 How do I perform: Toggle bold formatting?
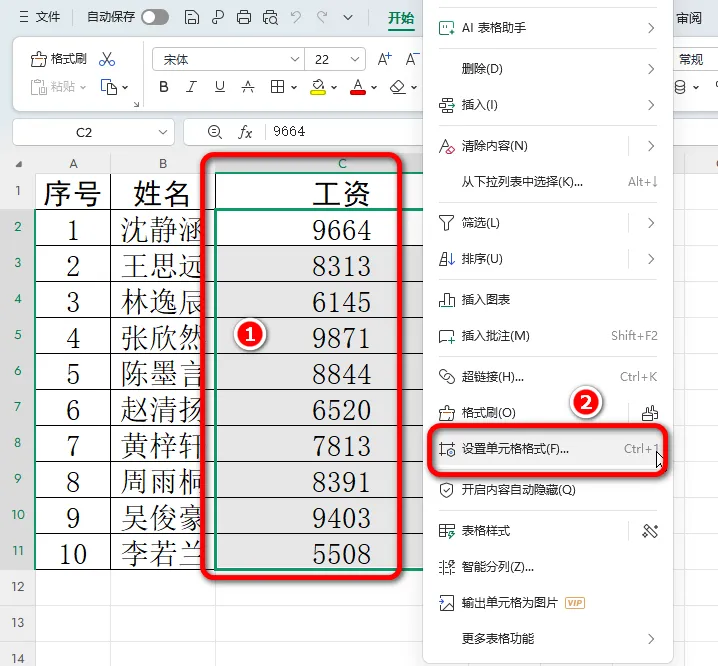point(163,87)
